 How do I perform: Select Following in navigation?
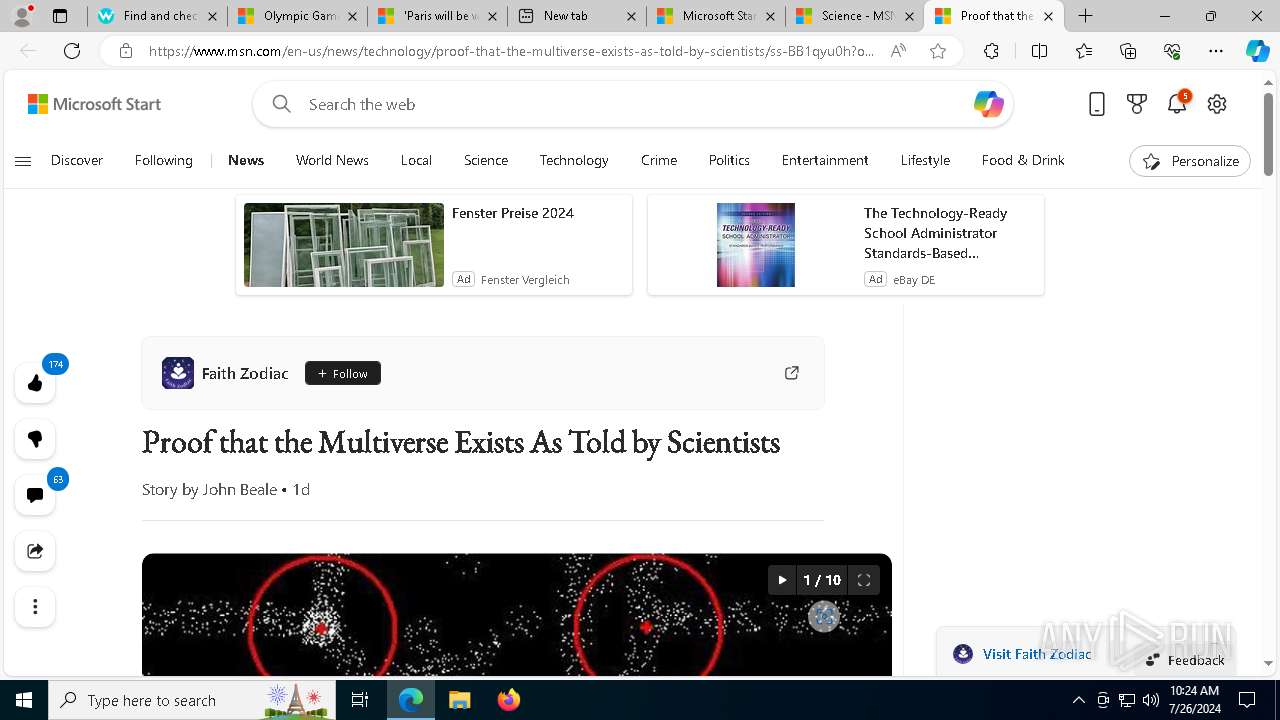pos(164,160)
